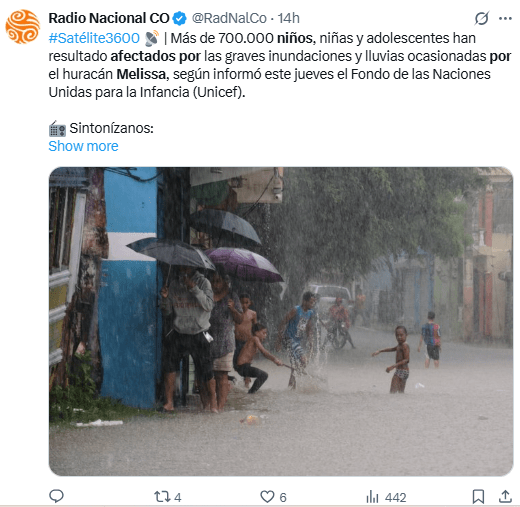520x507 pixels.
Task: Open Grok explain-this-post icon
Action: click(x=482, y=18)
